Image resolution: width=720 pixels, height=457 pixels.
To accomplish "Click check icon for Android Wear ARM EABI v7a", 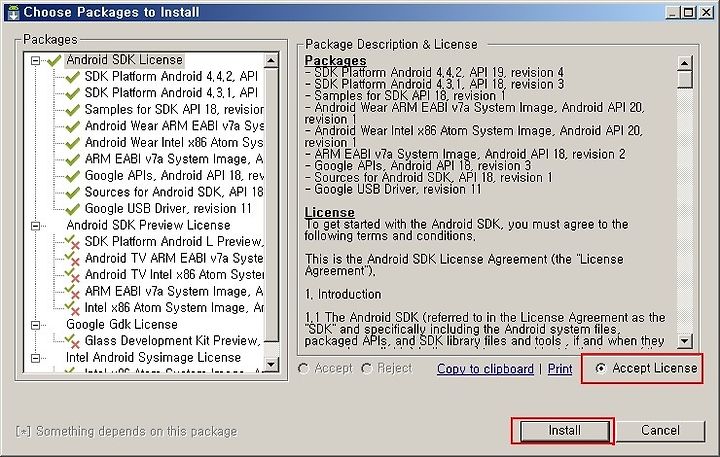I will coord(73,126).
